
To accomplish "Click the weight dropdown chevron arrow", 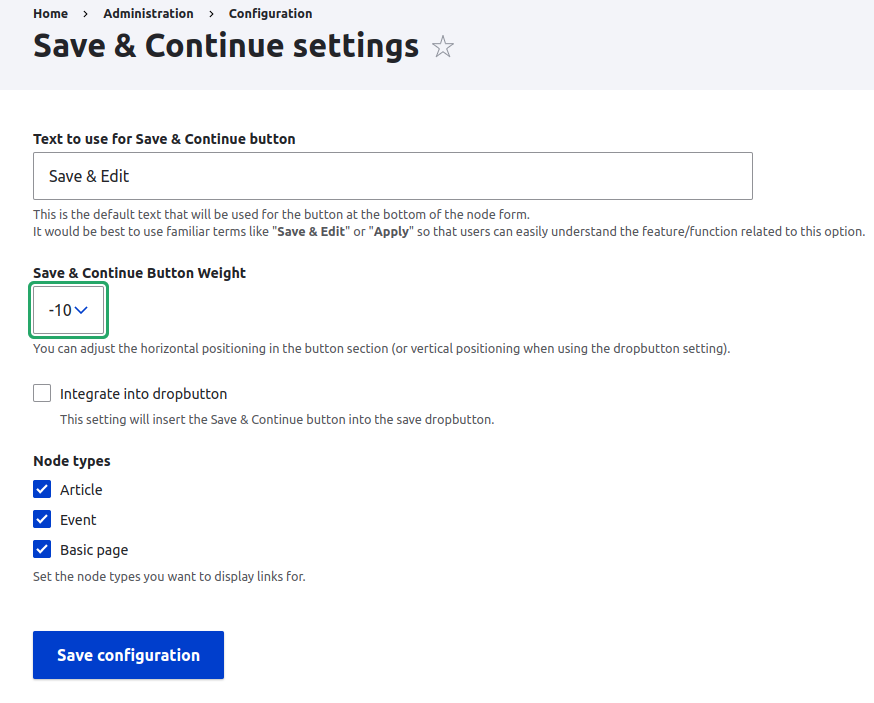I will (82, 310).
